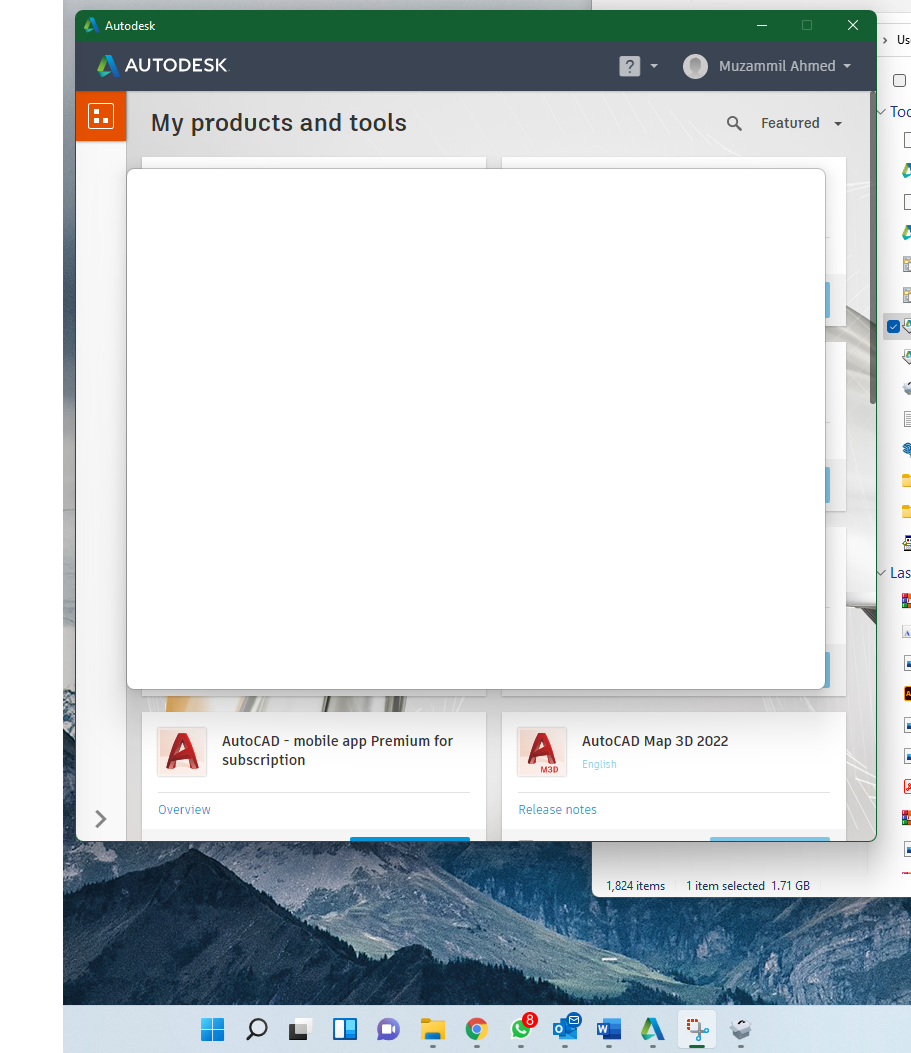Open search in My products and tools
Screen dimensions: 911x1053
point(734,123)
